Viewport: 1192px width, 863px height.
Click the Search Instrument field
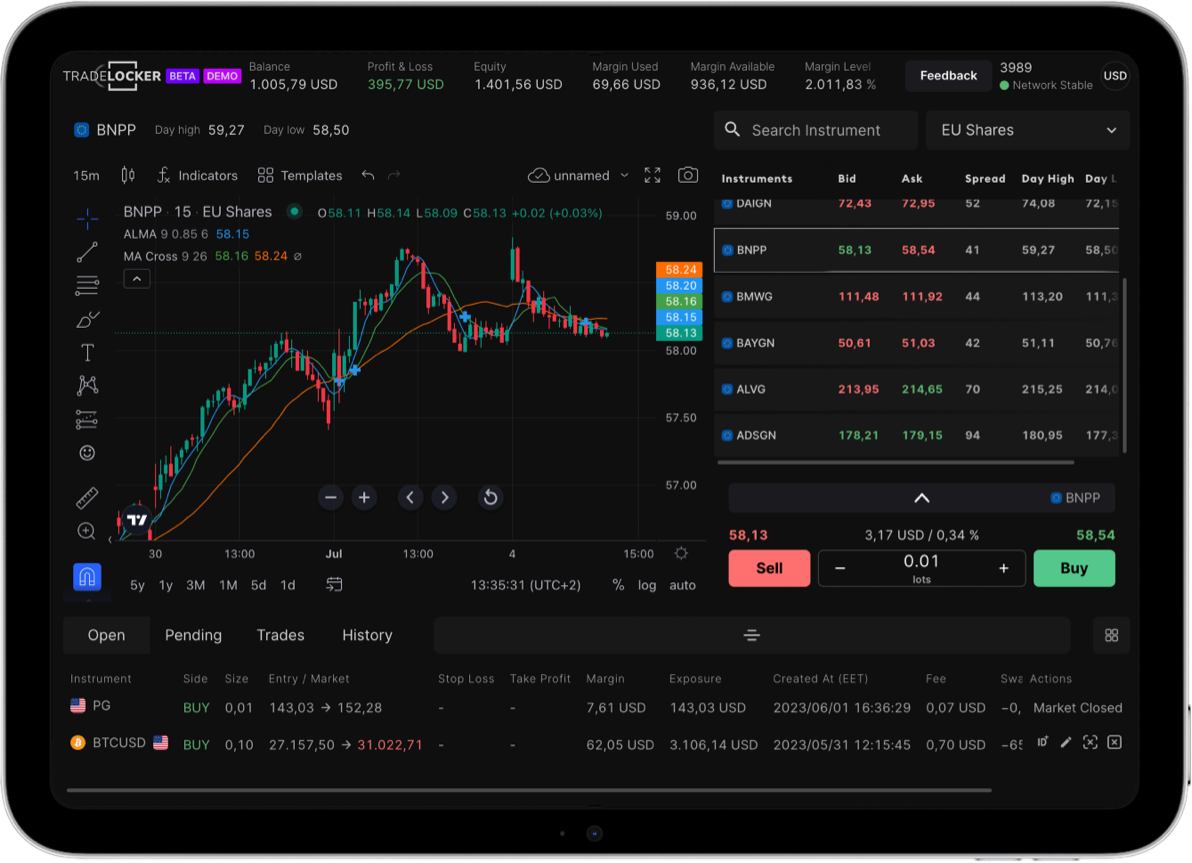pyautogui.click(x=816, y=130)
